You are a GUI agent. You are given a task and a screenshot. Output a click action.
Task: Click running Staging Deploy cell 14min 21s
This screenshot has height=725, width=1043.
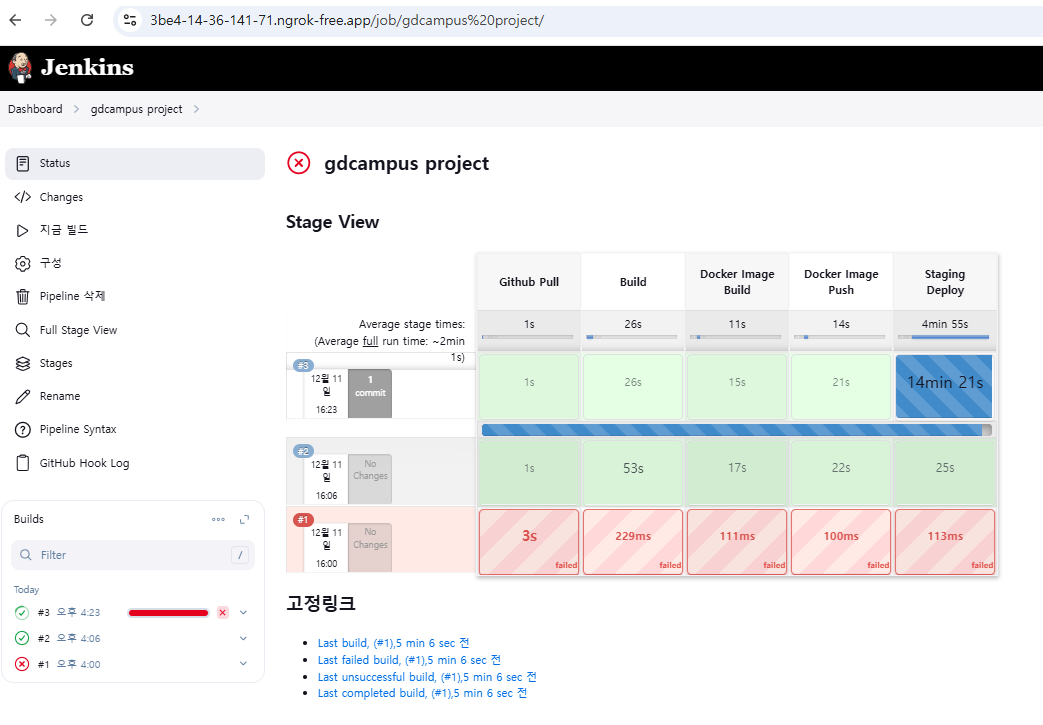(x=945, y=386)
